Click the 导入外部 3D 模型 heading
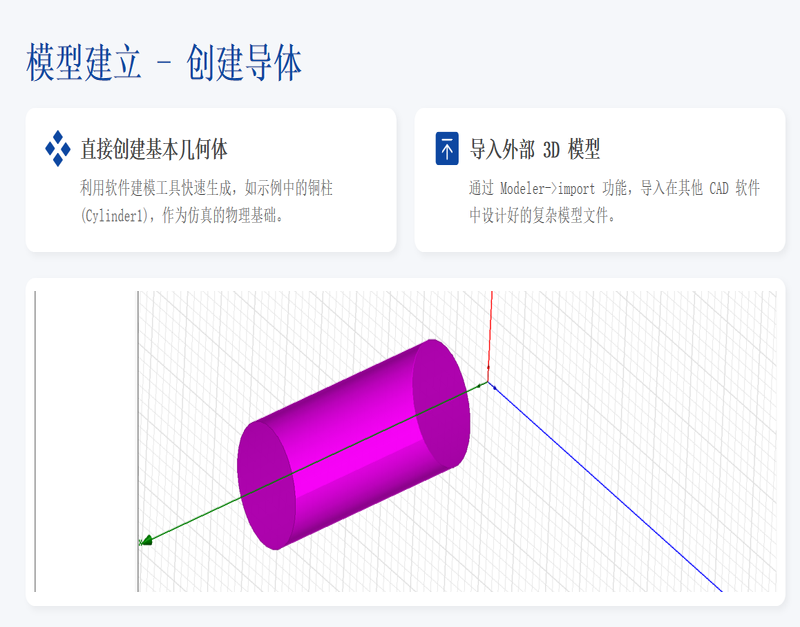 535,150
